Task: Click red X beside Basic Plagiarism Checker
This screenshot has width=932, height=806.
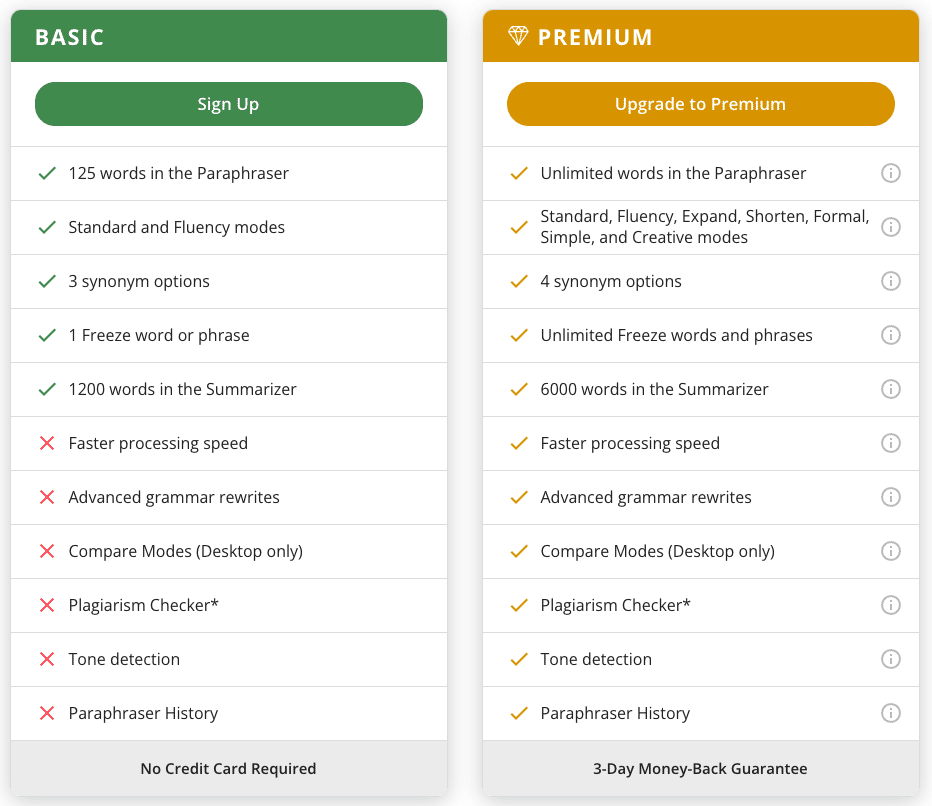Action: [47, 605]
